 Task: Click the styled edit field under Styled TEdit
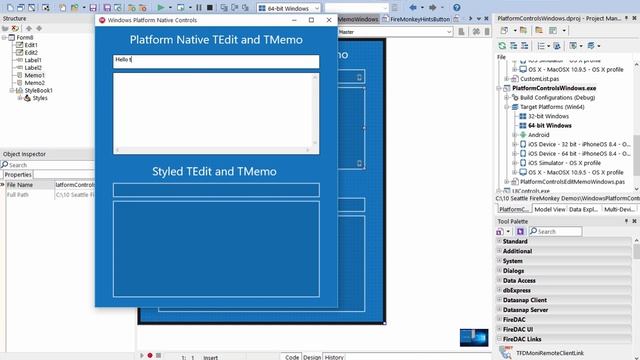[x=216, y=190]
